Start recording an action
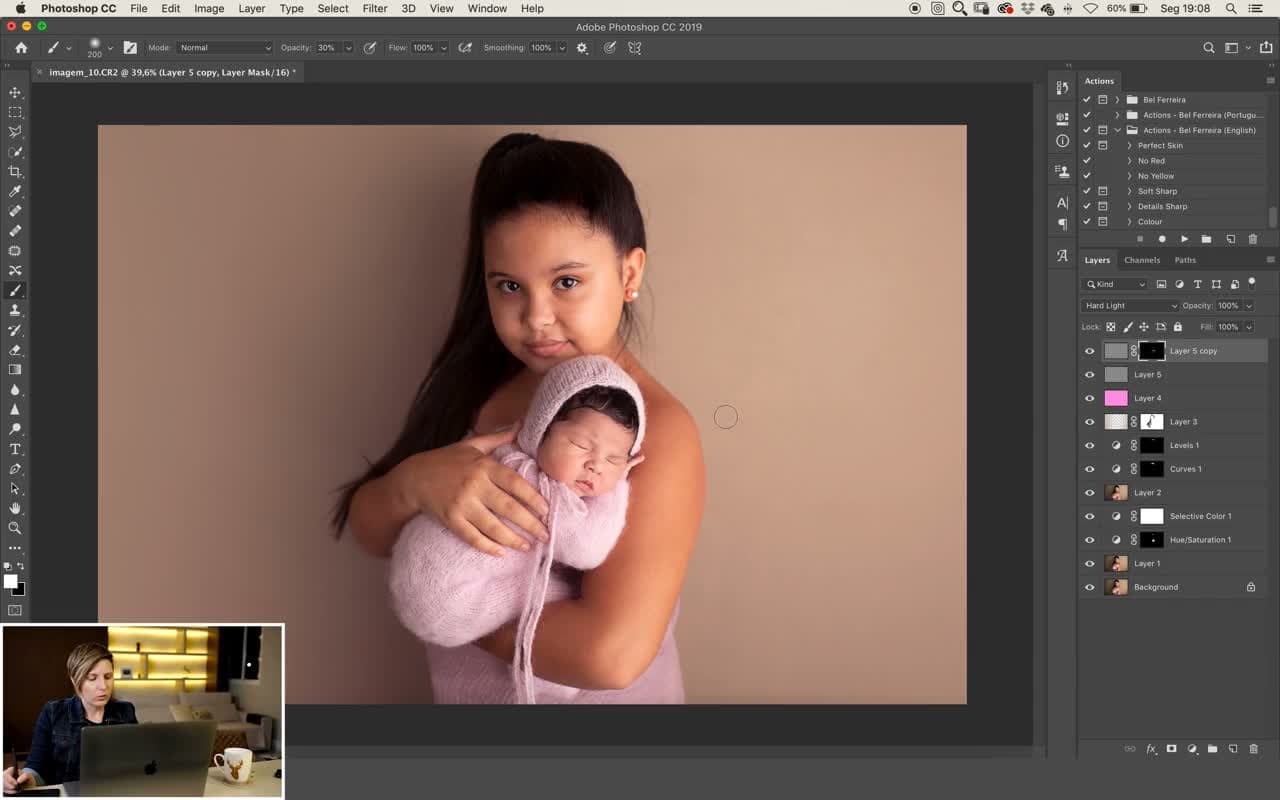This screenshot has height=800, width=1280. click(1162, 239)
